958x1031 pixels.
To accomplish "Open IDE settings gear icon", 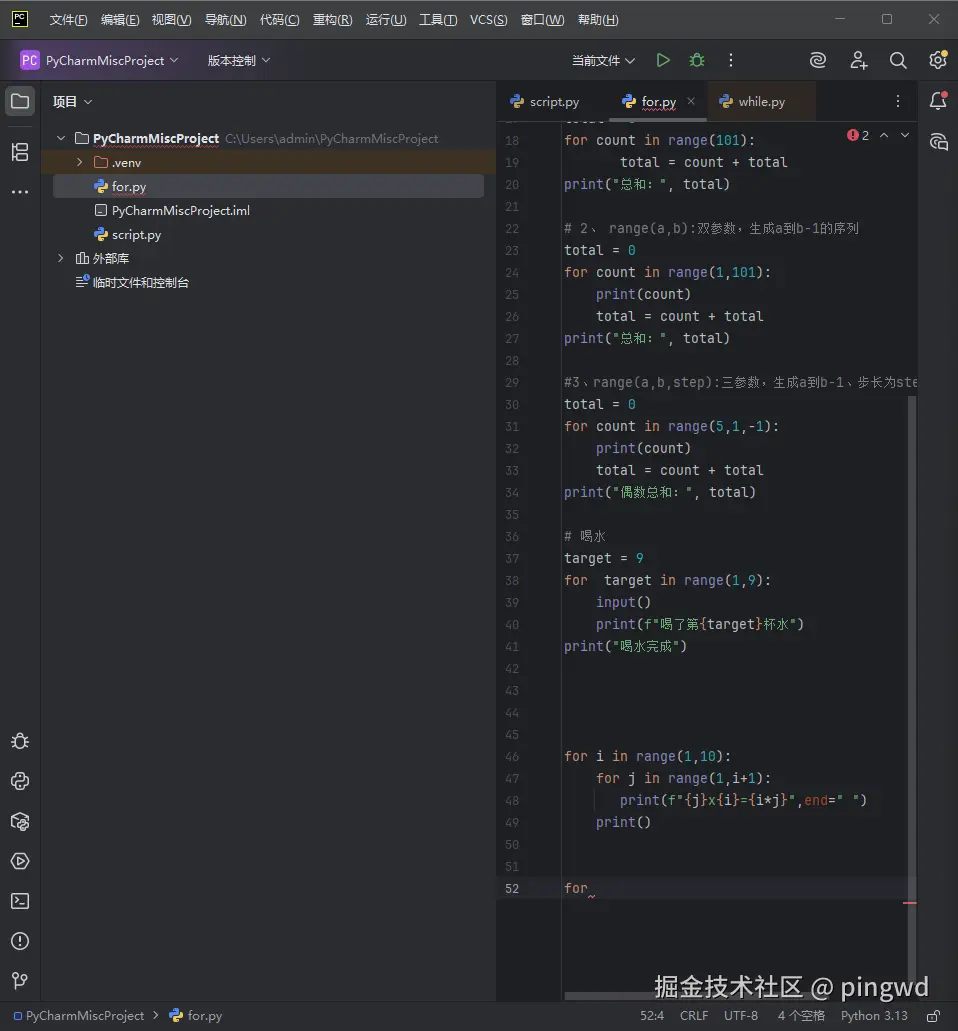I will 938,60.
